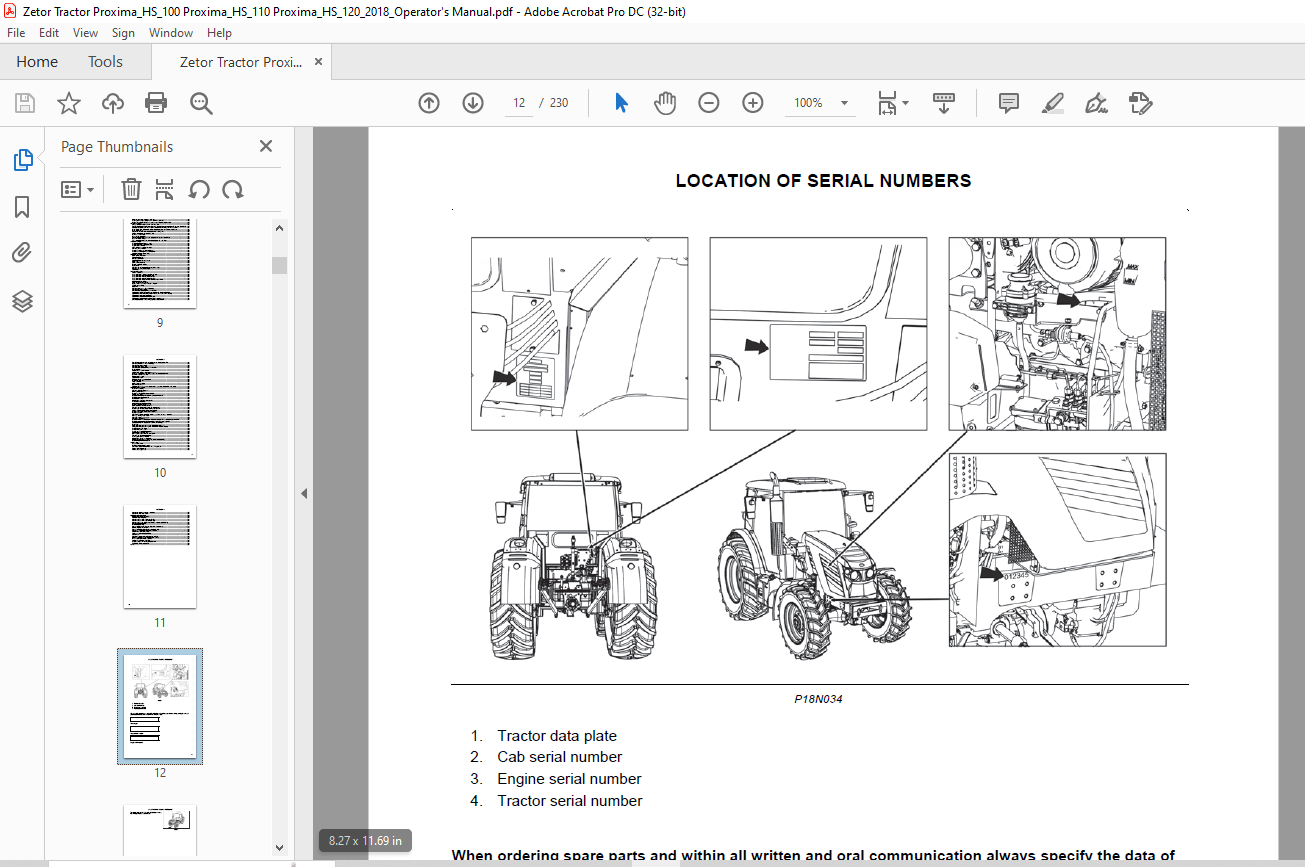Click the read mode scrolling icon
Image resolution: width=1305 pixels, height=867 pixels.
944,103
